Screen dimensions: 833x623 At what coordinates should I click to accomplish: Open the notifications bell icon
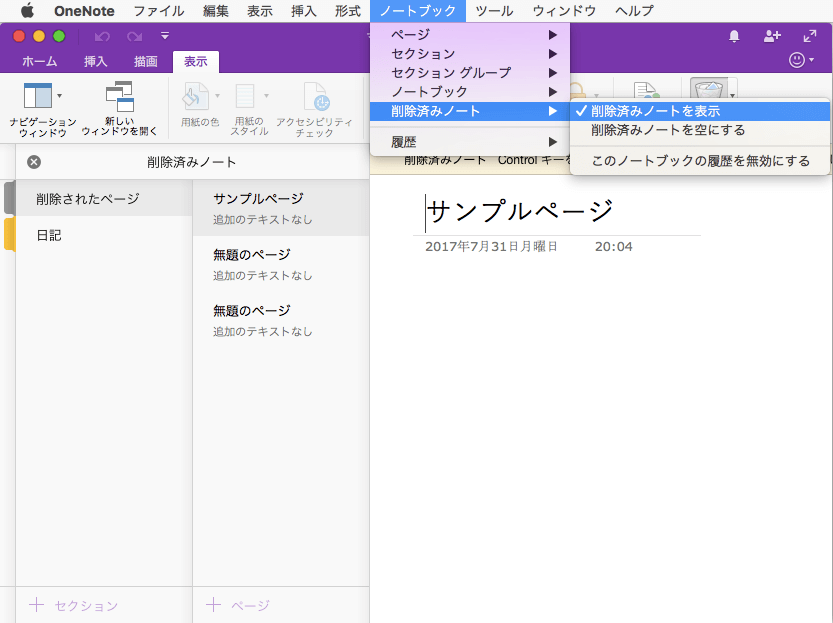click(734, 36)
